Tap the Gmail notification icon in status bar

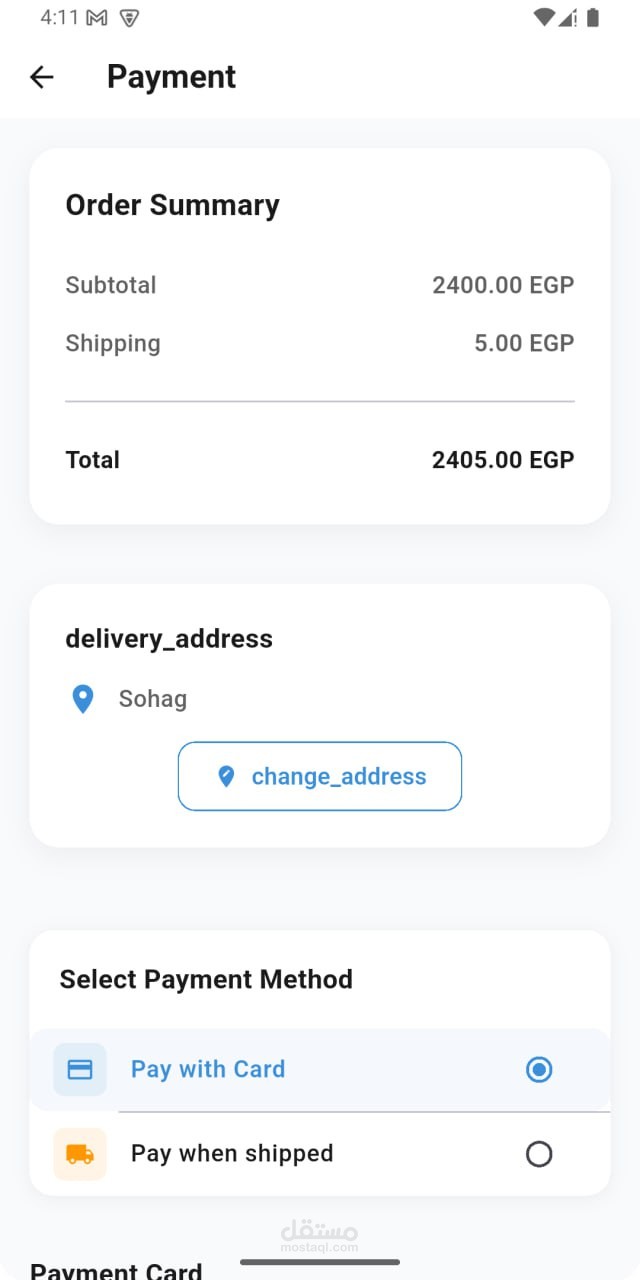coord(97,18)
